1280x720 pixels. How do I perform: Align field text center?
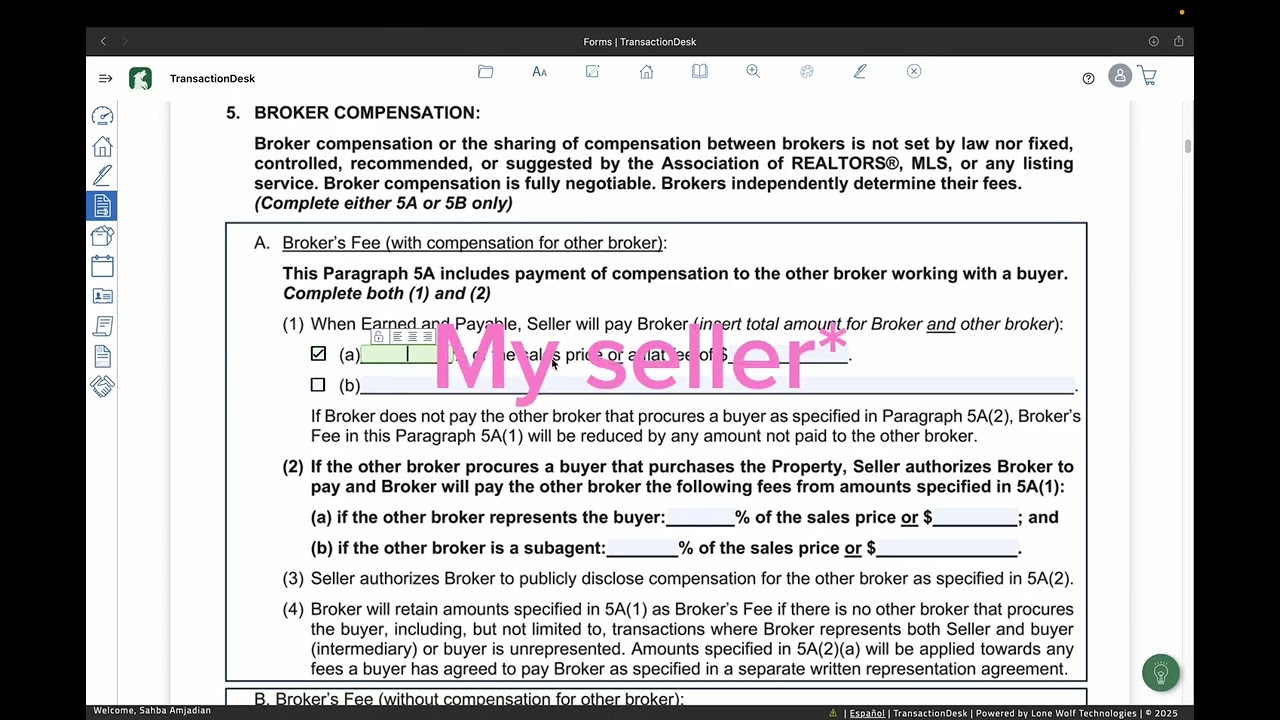pyautogui.click(x=412, y=337)
